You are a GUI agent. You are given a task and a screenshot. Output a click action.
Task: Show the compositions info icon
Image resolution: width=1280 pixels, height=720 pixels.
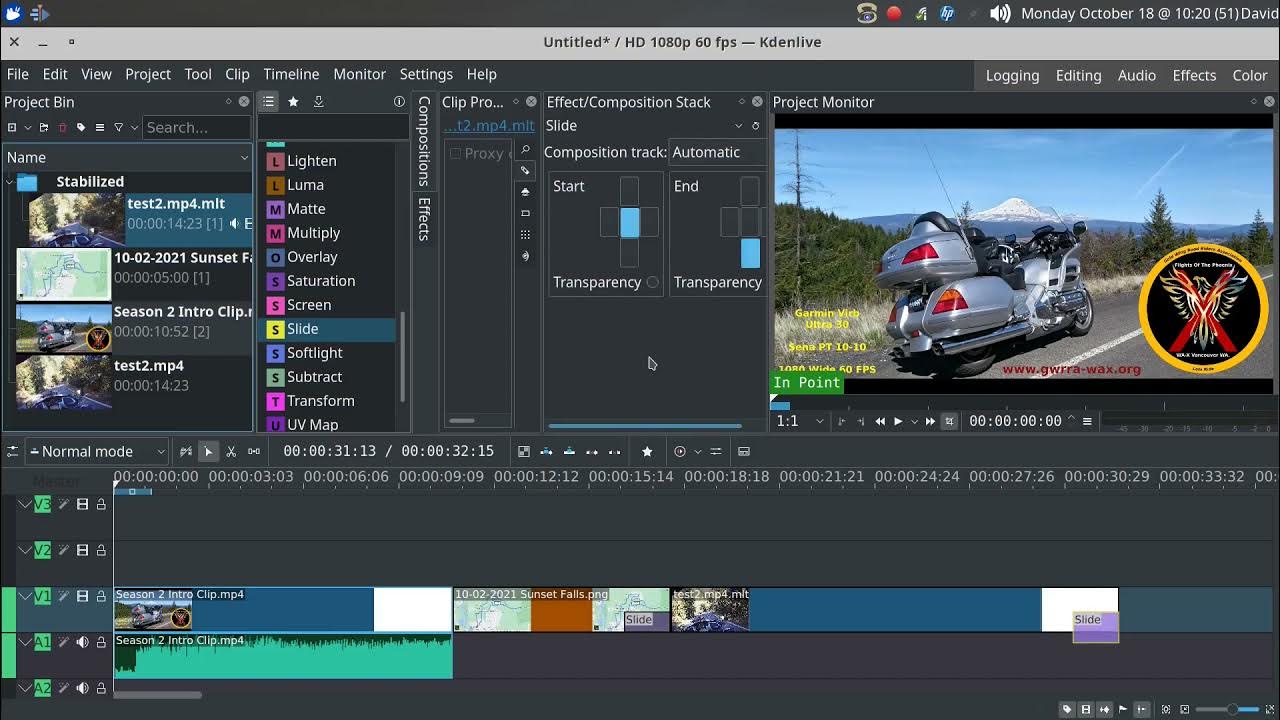[399, 102]
